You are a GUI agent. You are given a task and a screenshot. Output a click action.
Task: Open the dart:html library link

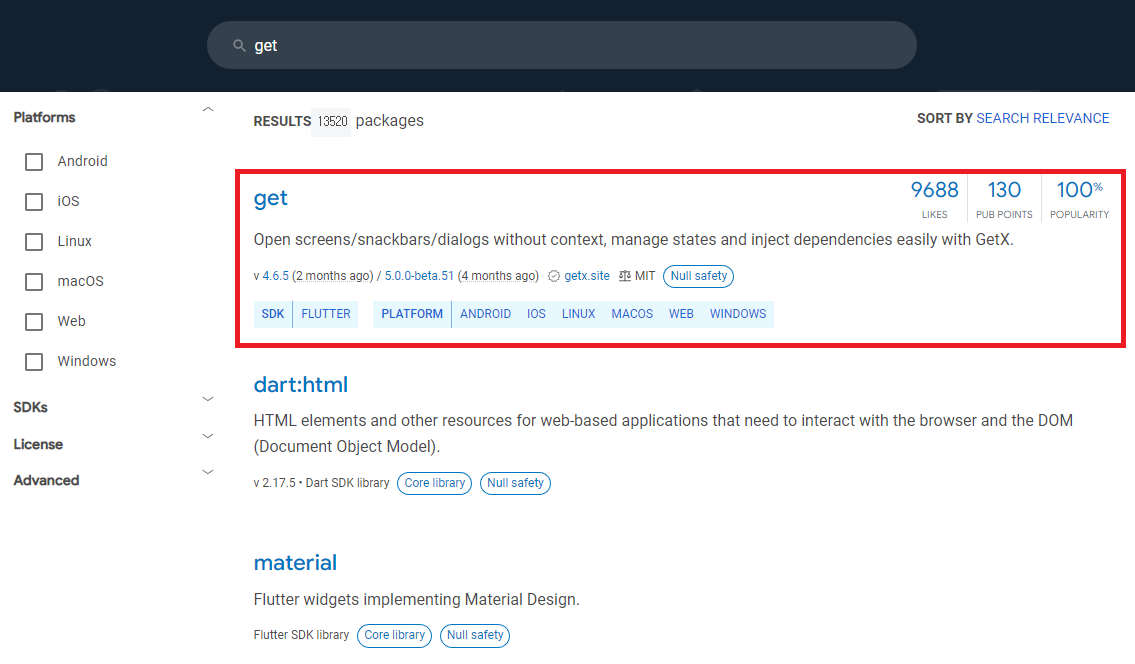point(300,384)
